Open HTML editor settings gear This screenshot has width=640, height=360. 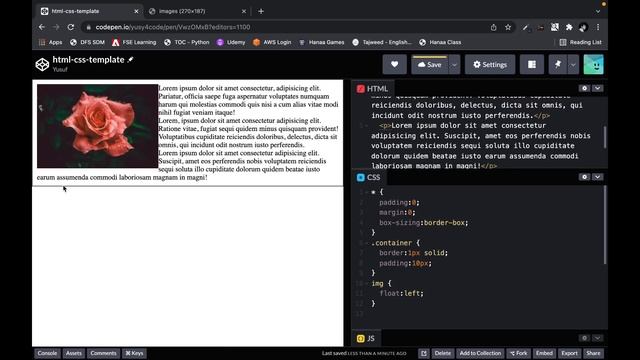[584, 88]
